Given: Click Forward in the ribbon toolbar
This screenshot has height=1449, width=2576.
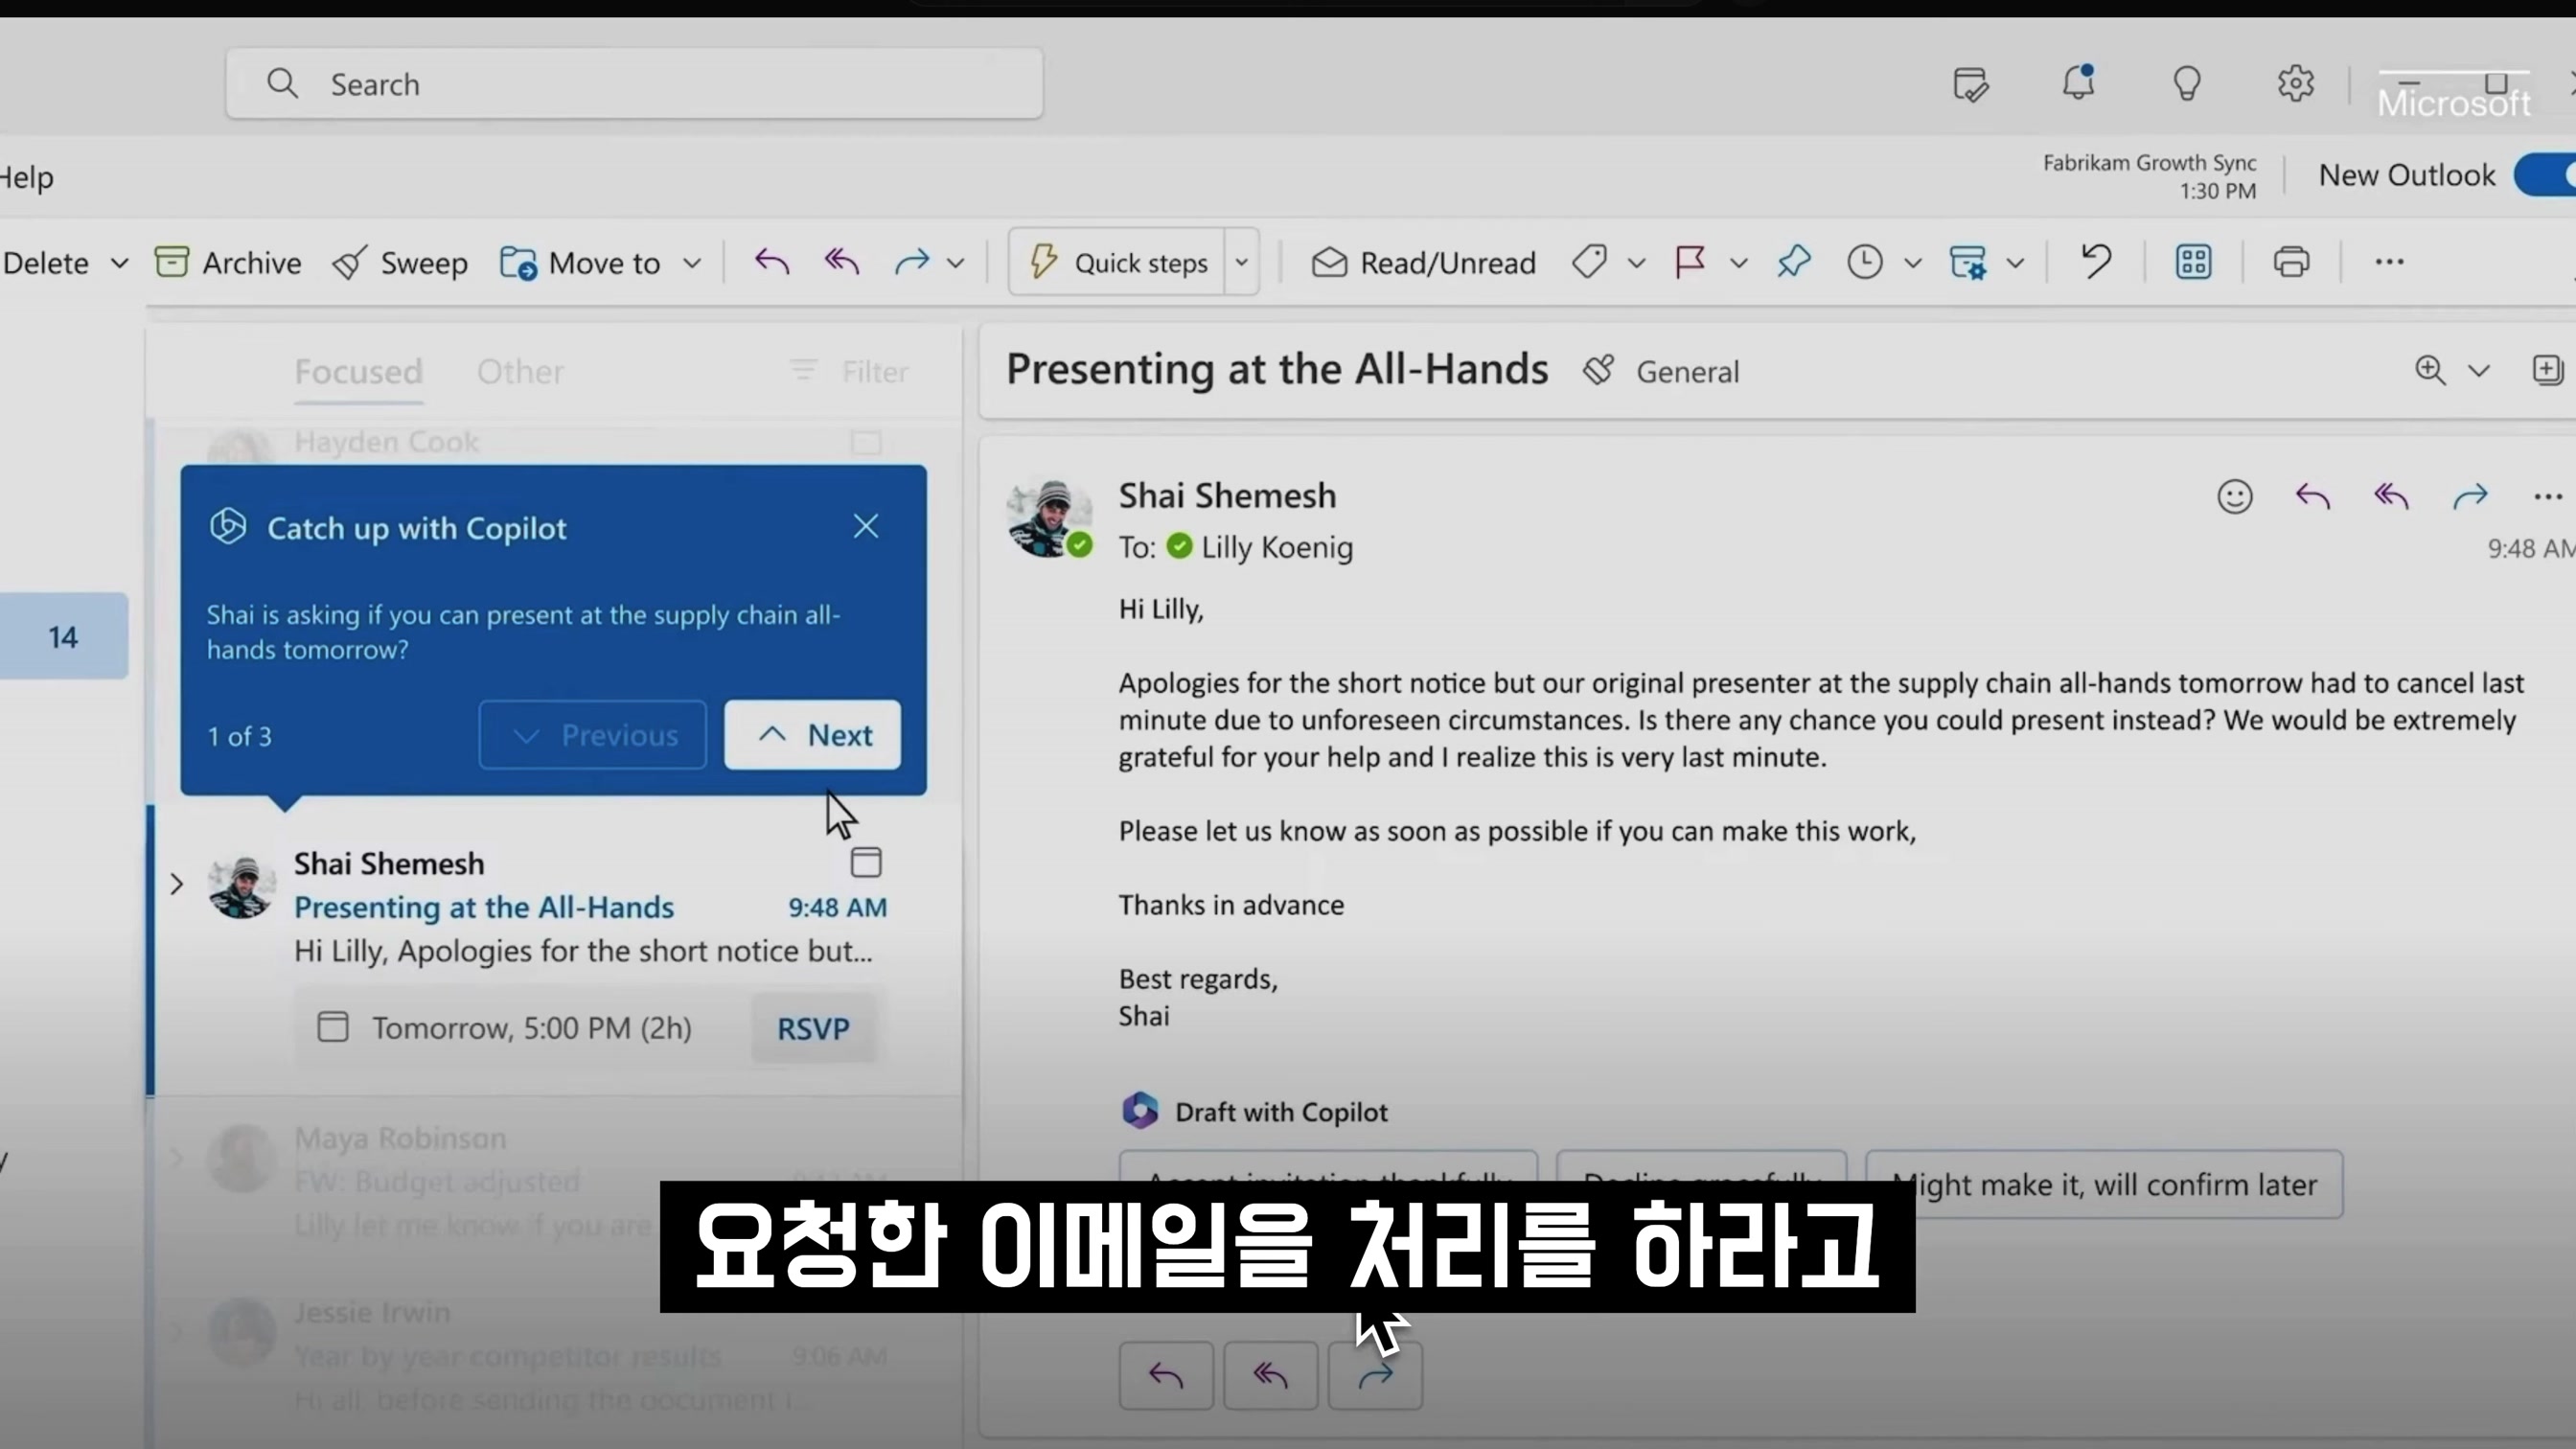Looking at the screenshot, I should coord(912,262).
